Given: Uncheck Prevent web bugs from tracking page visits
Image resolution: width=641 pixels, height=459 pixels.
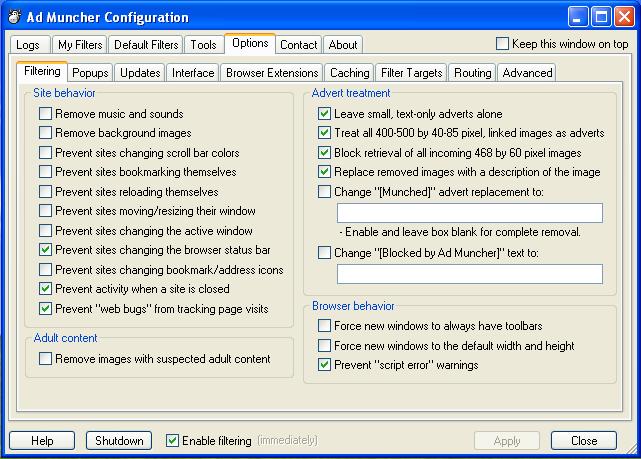Looking at the screenshot, I should 45,309.
